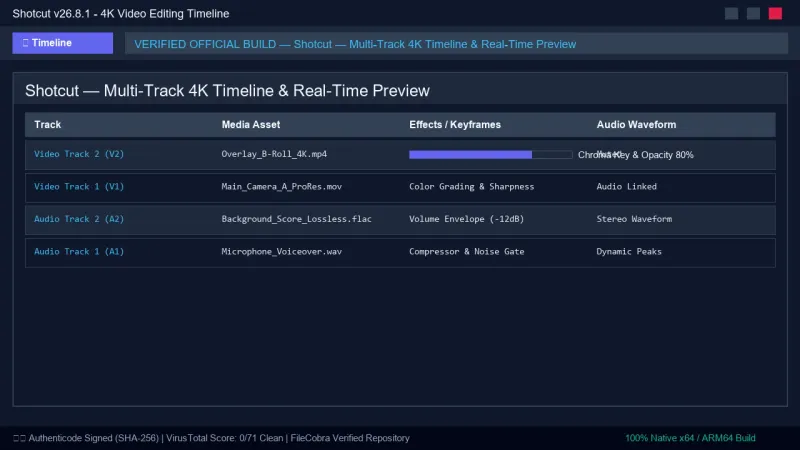The image size is (800, 450).
Task: Open the Timeline tab
Action: coord(63,43)
